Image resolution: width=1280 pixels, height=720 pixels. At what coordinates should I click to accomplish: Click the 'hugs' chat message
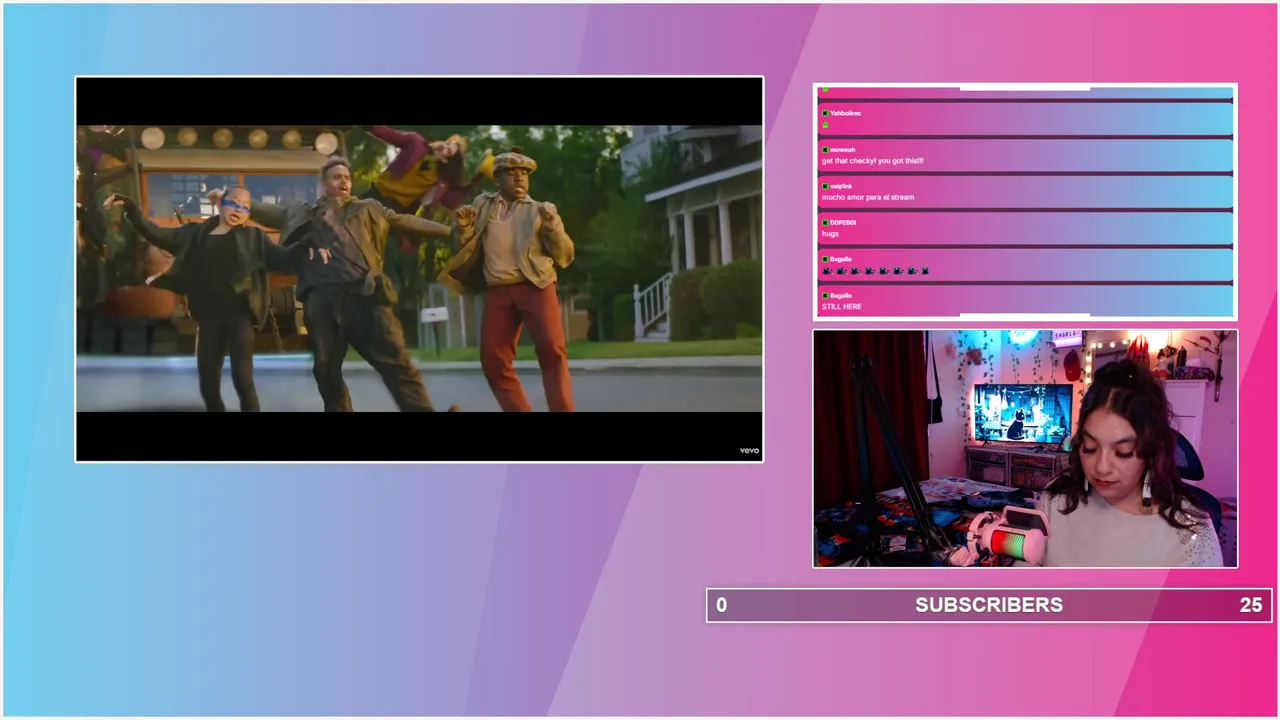pyautogui.click(x=830, y=234)
